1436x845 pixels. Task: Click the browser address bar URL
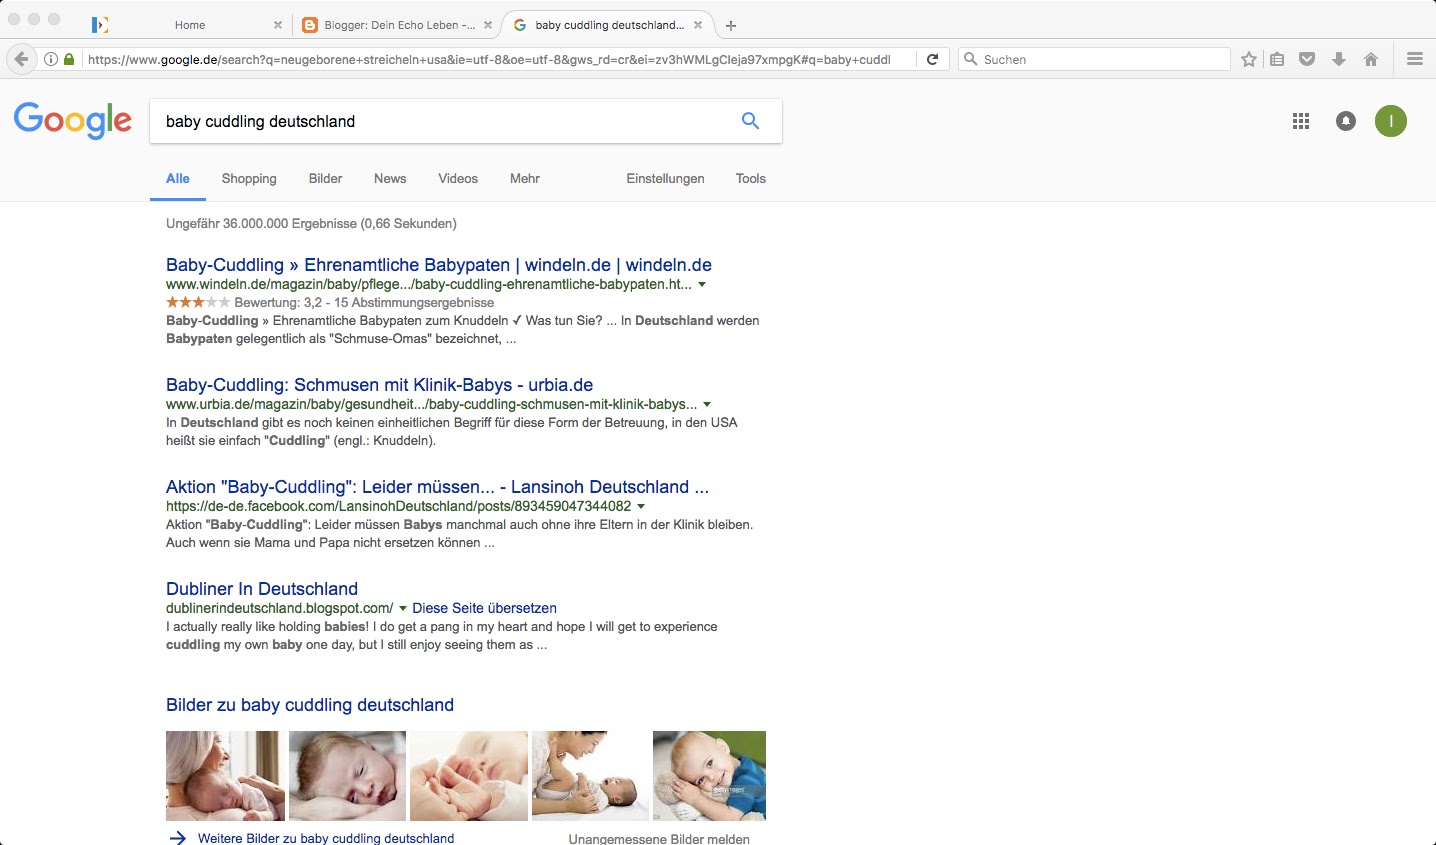pos(490,59)
